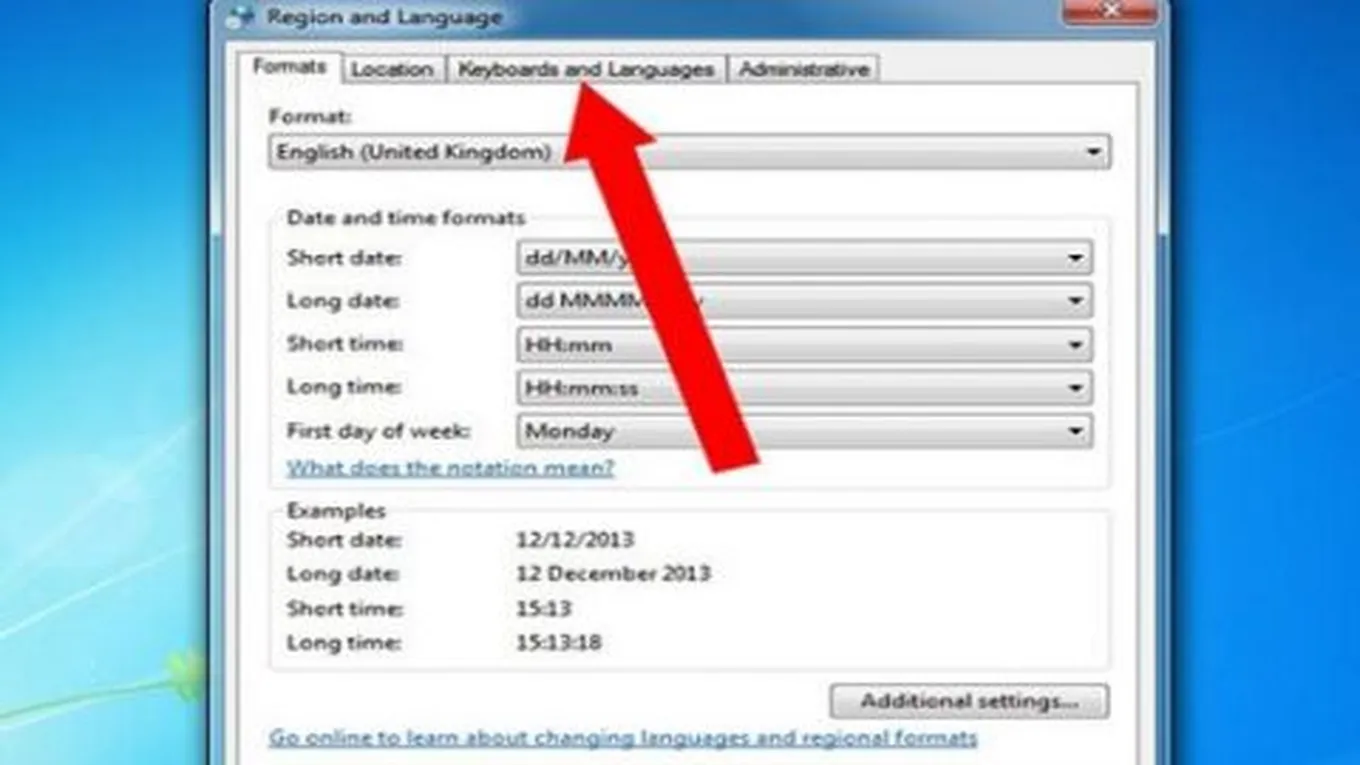Expand the Long time HH:mm:ss dropdown
Viewport: 1360px width, 765px height.
coord(804,388)
